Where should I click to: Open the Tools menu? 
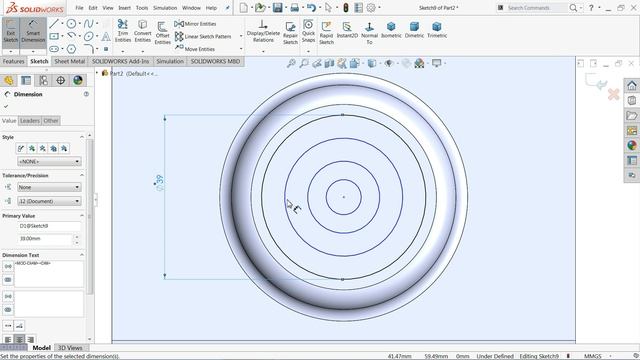coord(142,8)
